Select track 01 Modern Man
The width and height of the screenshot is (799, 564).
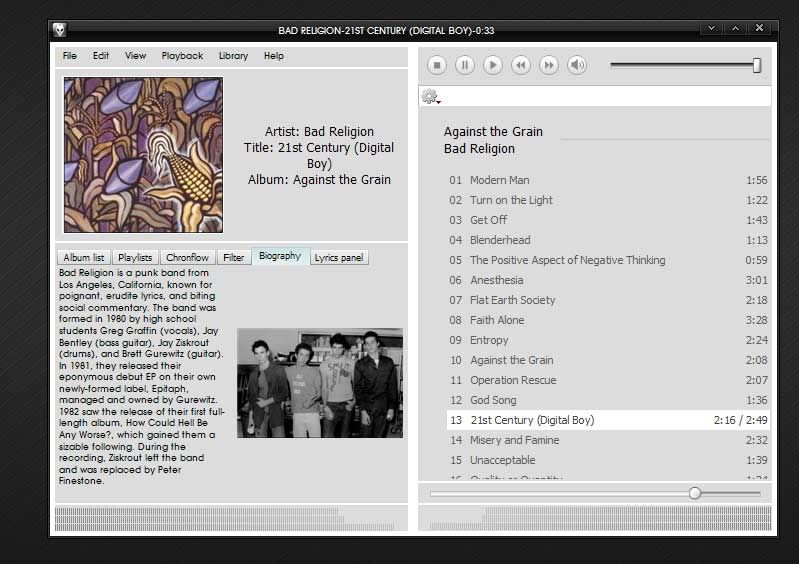(608, 180)
